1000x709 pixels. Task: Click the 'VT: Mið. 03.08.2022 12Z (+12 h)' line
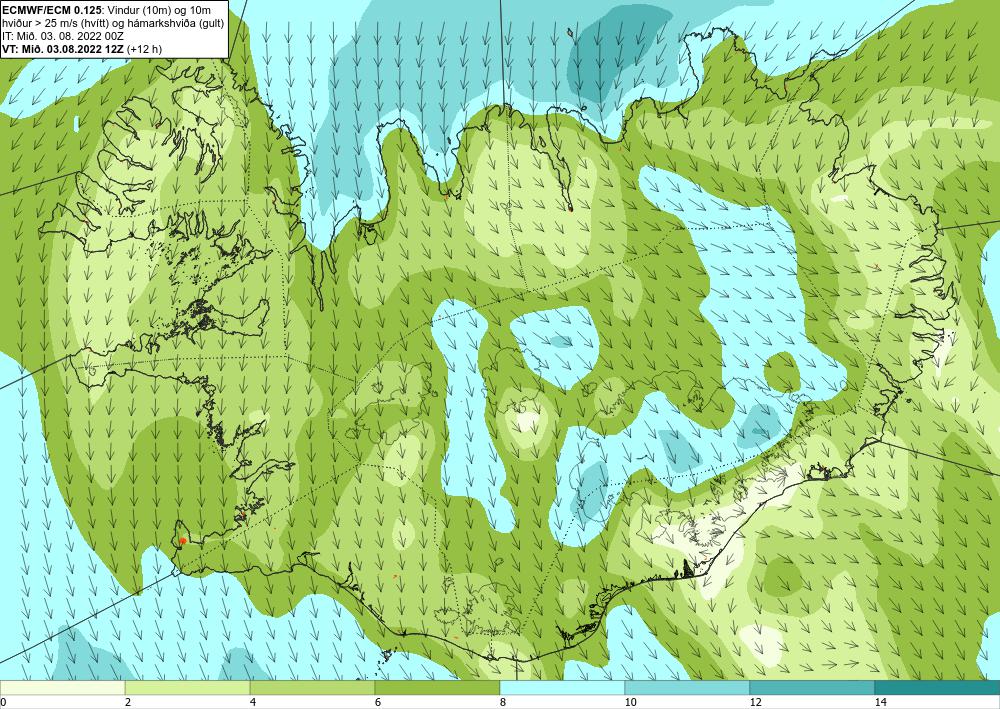point(82,49)
